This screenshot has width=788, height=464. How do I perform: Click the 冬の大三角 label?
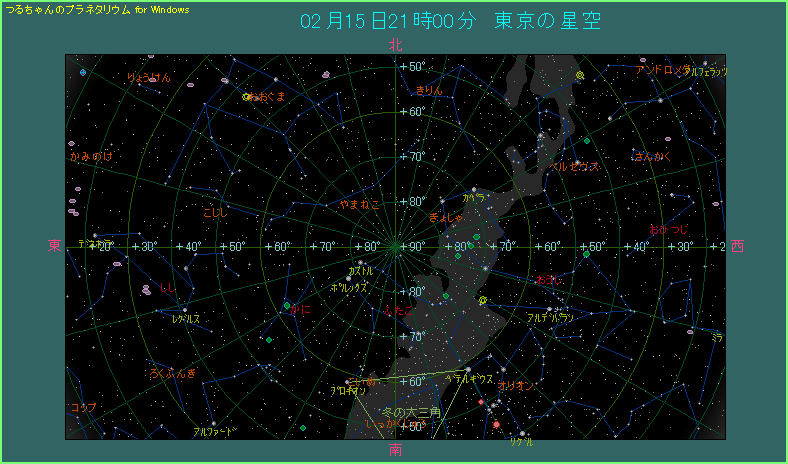pos(411,412)
